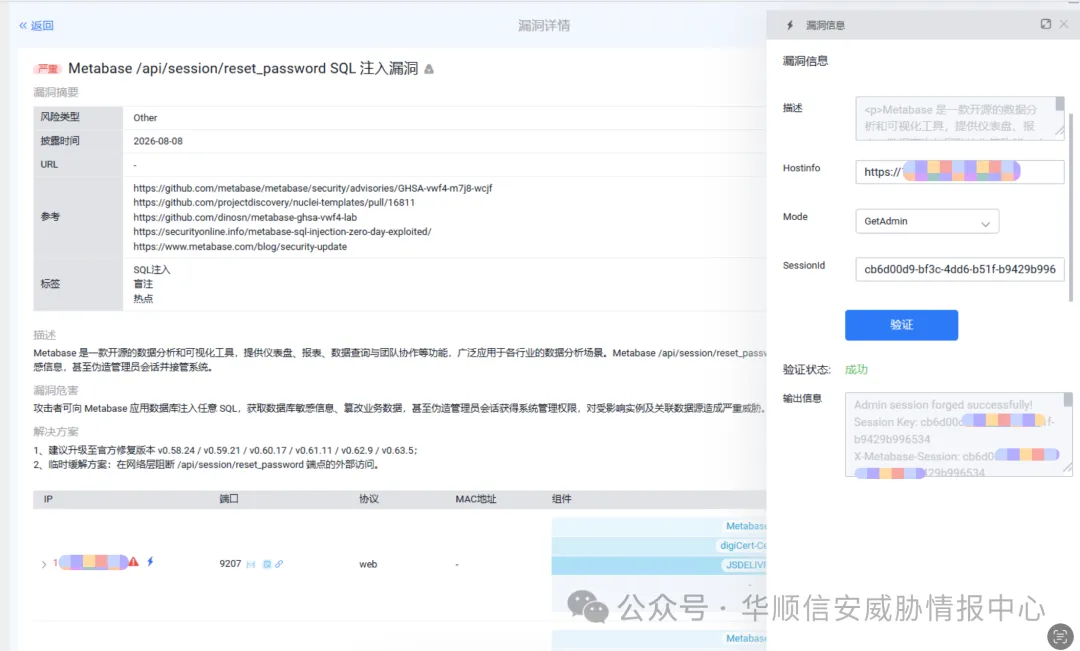Viewport: 1080px width, 651px height.
Task: Click the risk type value Other
Action: (145, 118)
